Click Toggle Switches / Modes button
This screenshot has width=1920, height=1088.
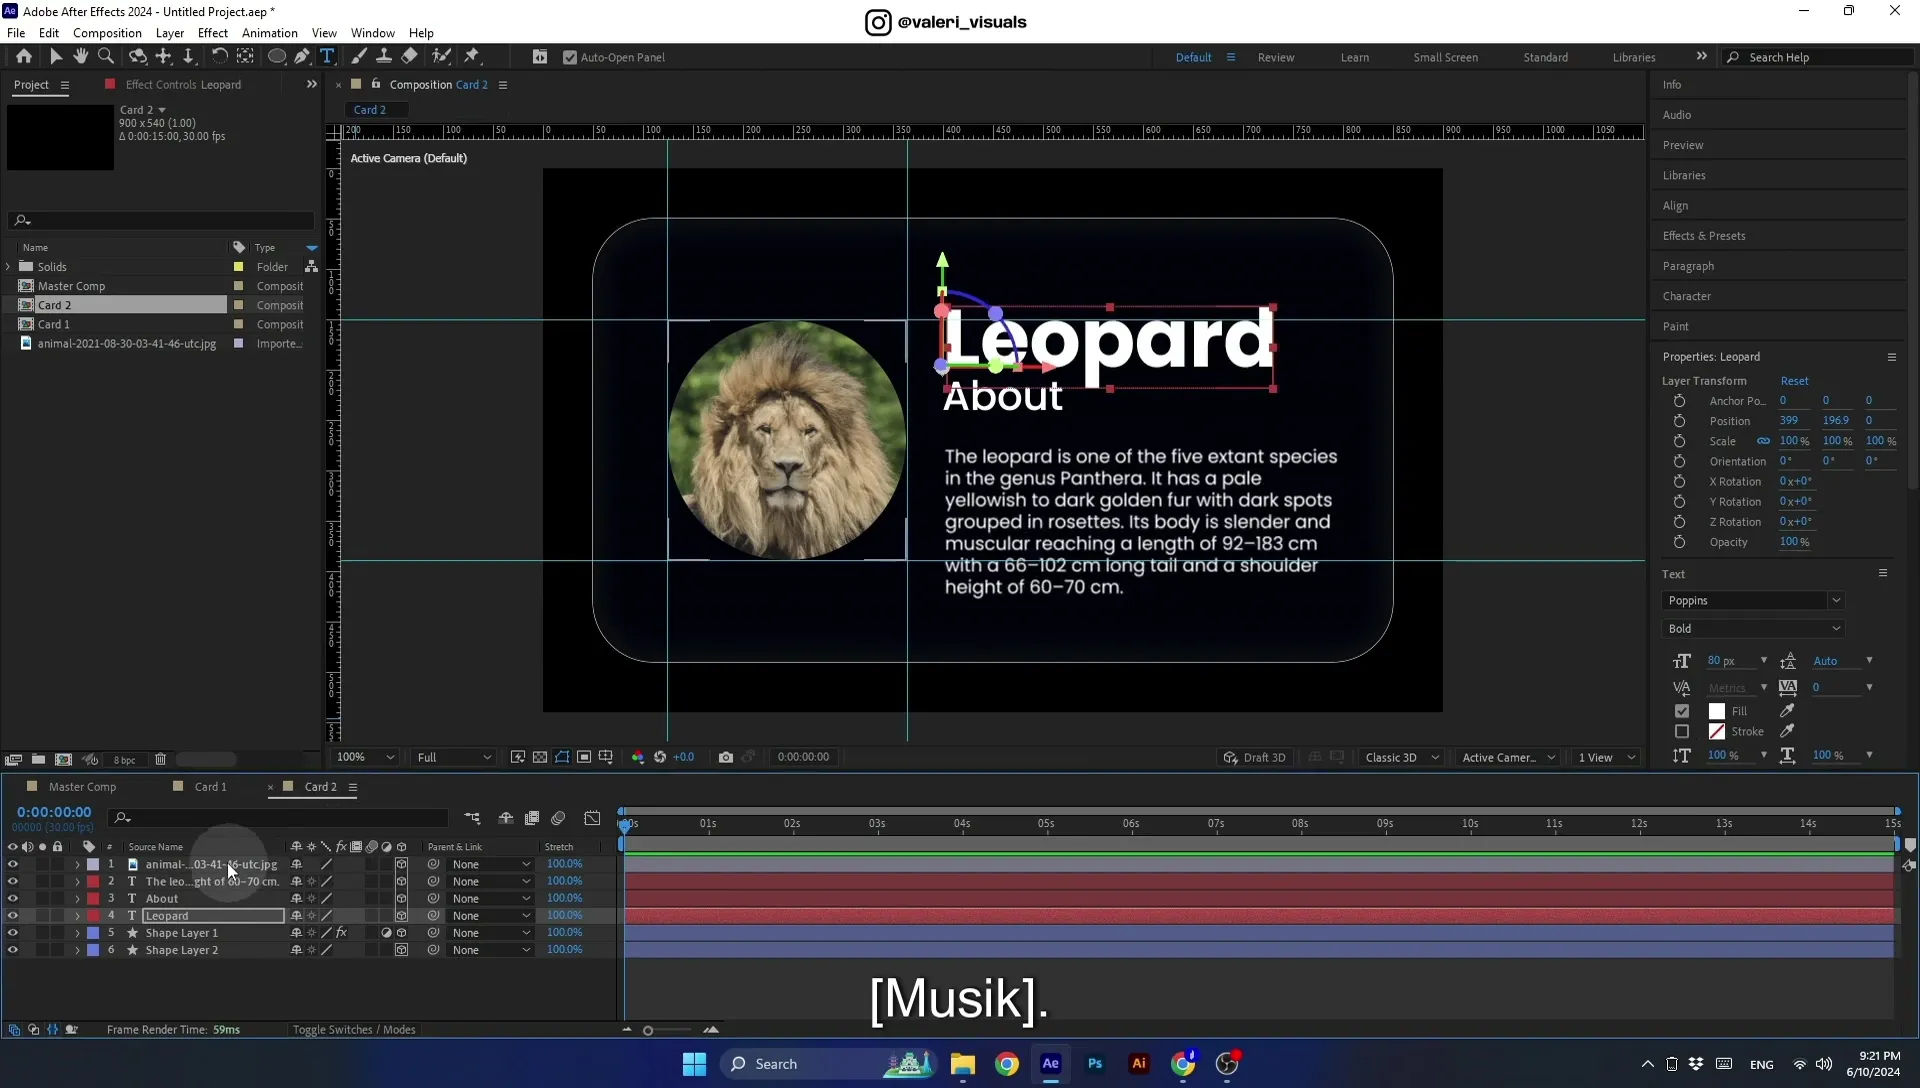(x=353, y=1030)
